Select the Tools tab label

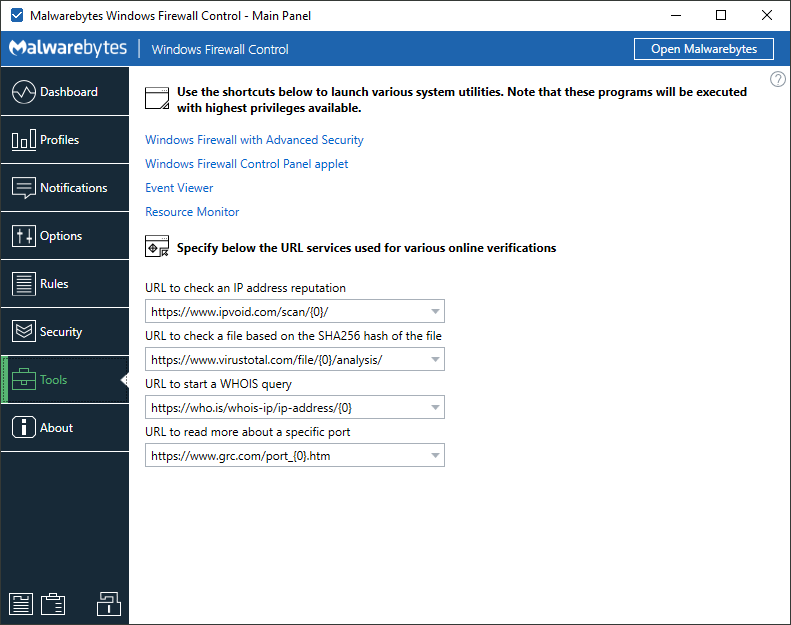coord(53,380)
